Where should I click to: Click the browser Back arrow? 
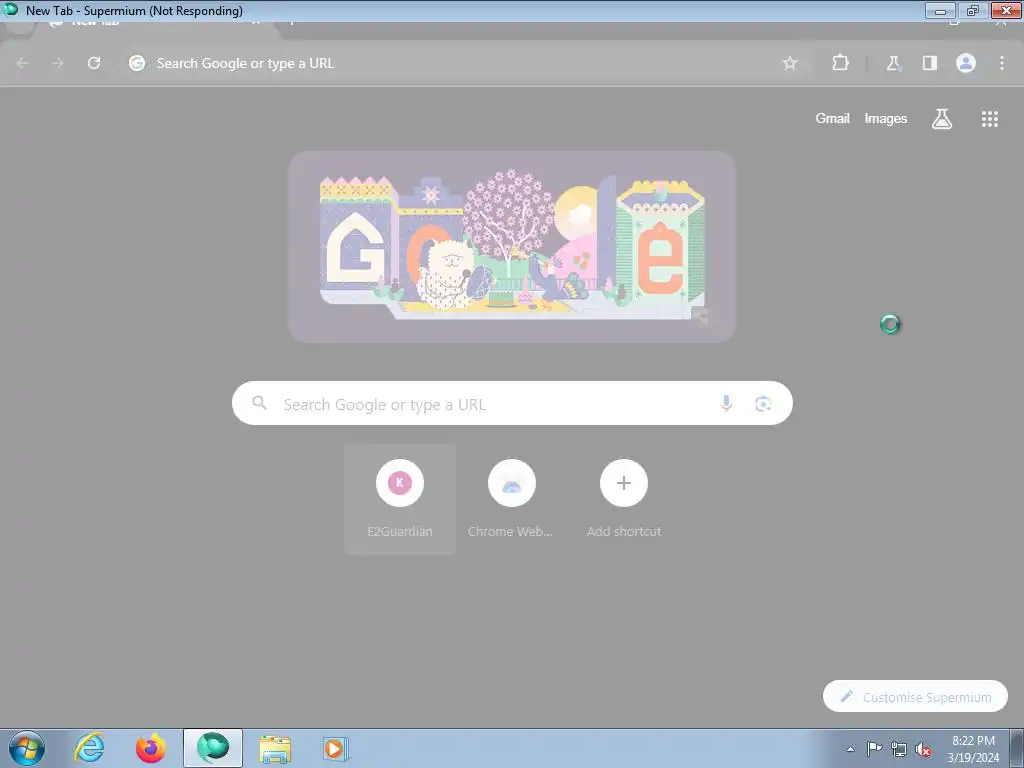tap(22, 63)
